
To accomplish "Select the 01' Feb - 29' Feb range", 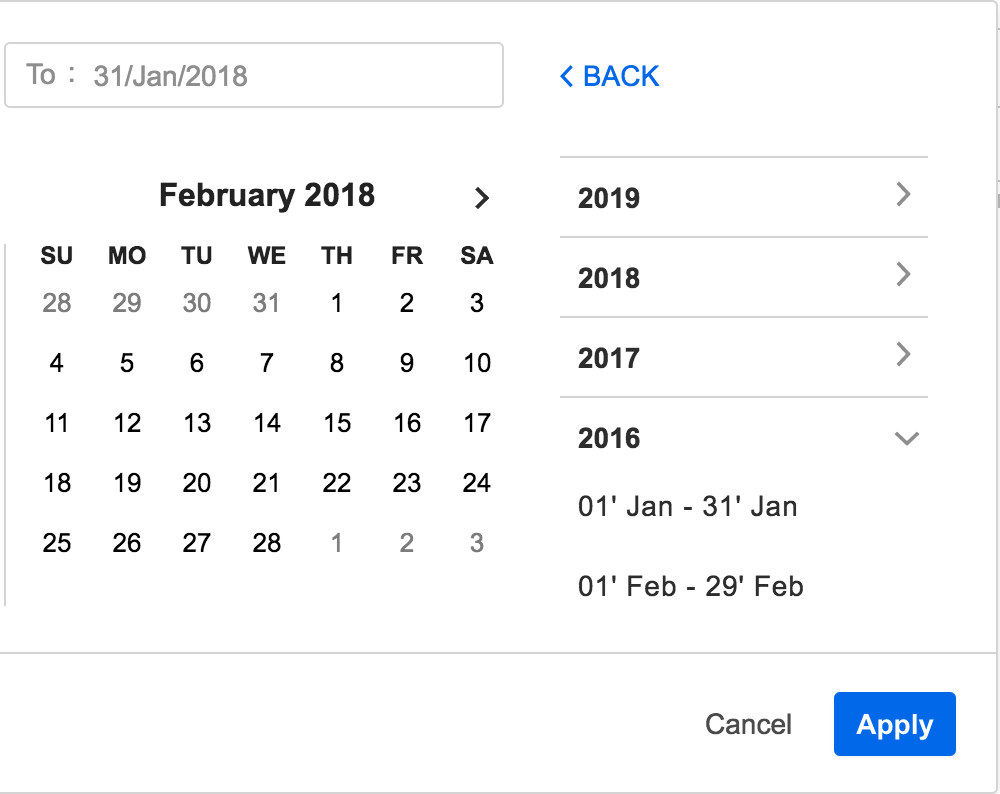I will click(690, 586).
